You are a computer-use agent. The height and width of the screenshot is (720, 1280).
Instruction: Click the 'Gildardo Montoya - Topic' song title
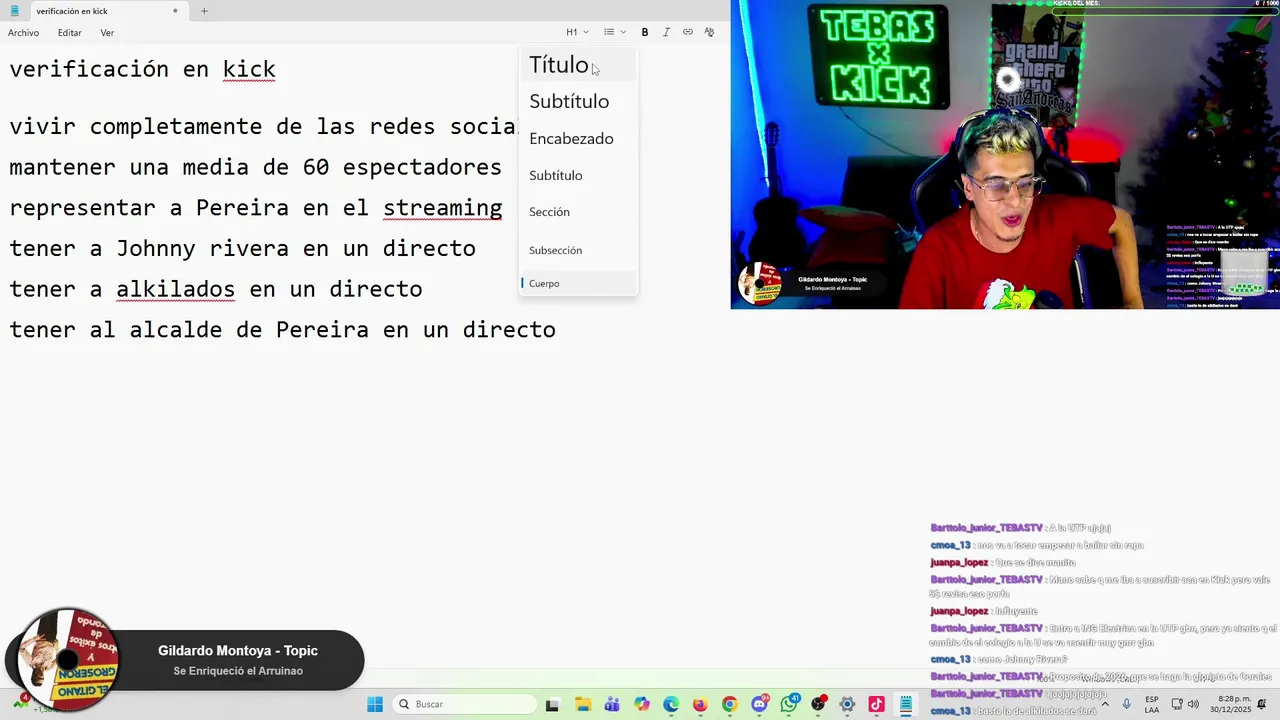pyautogui.click(x=238, y=651)
